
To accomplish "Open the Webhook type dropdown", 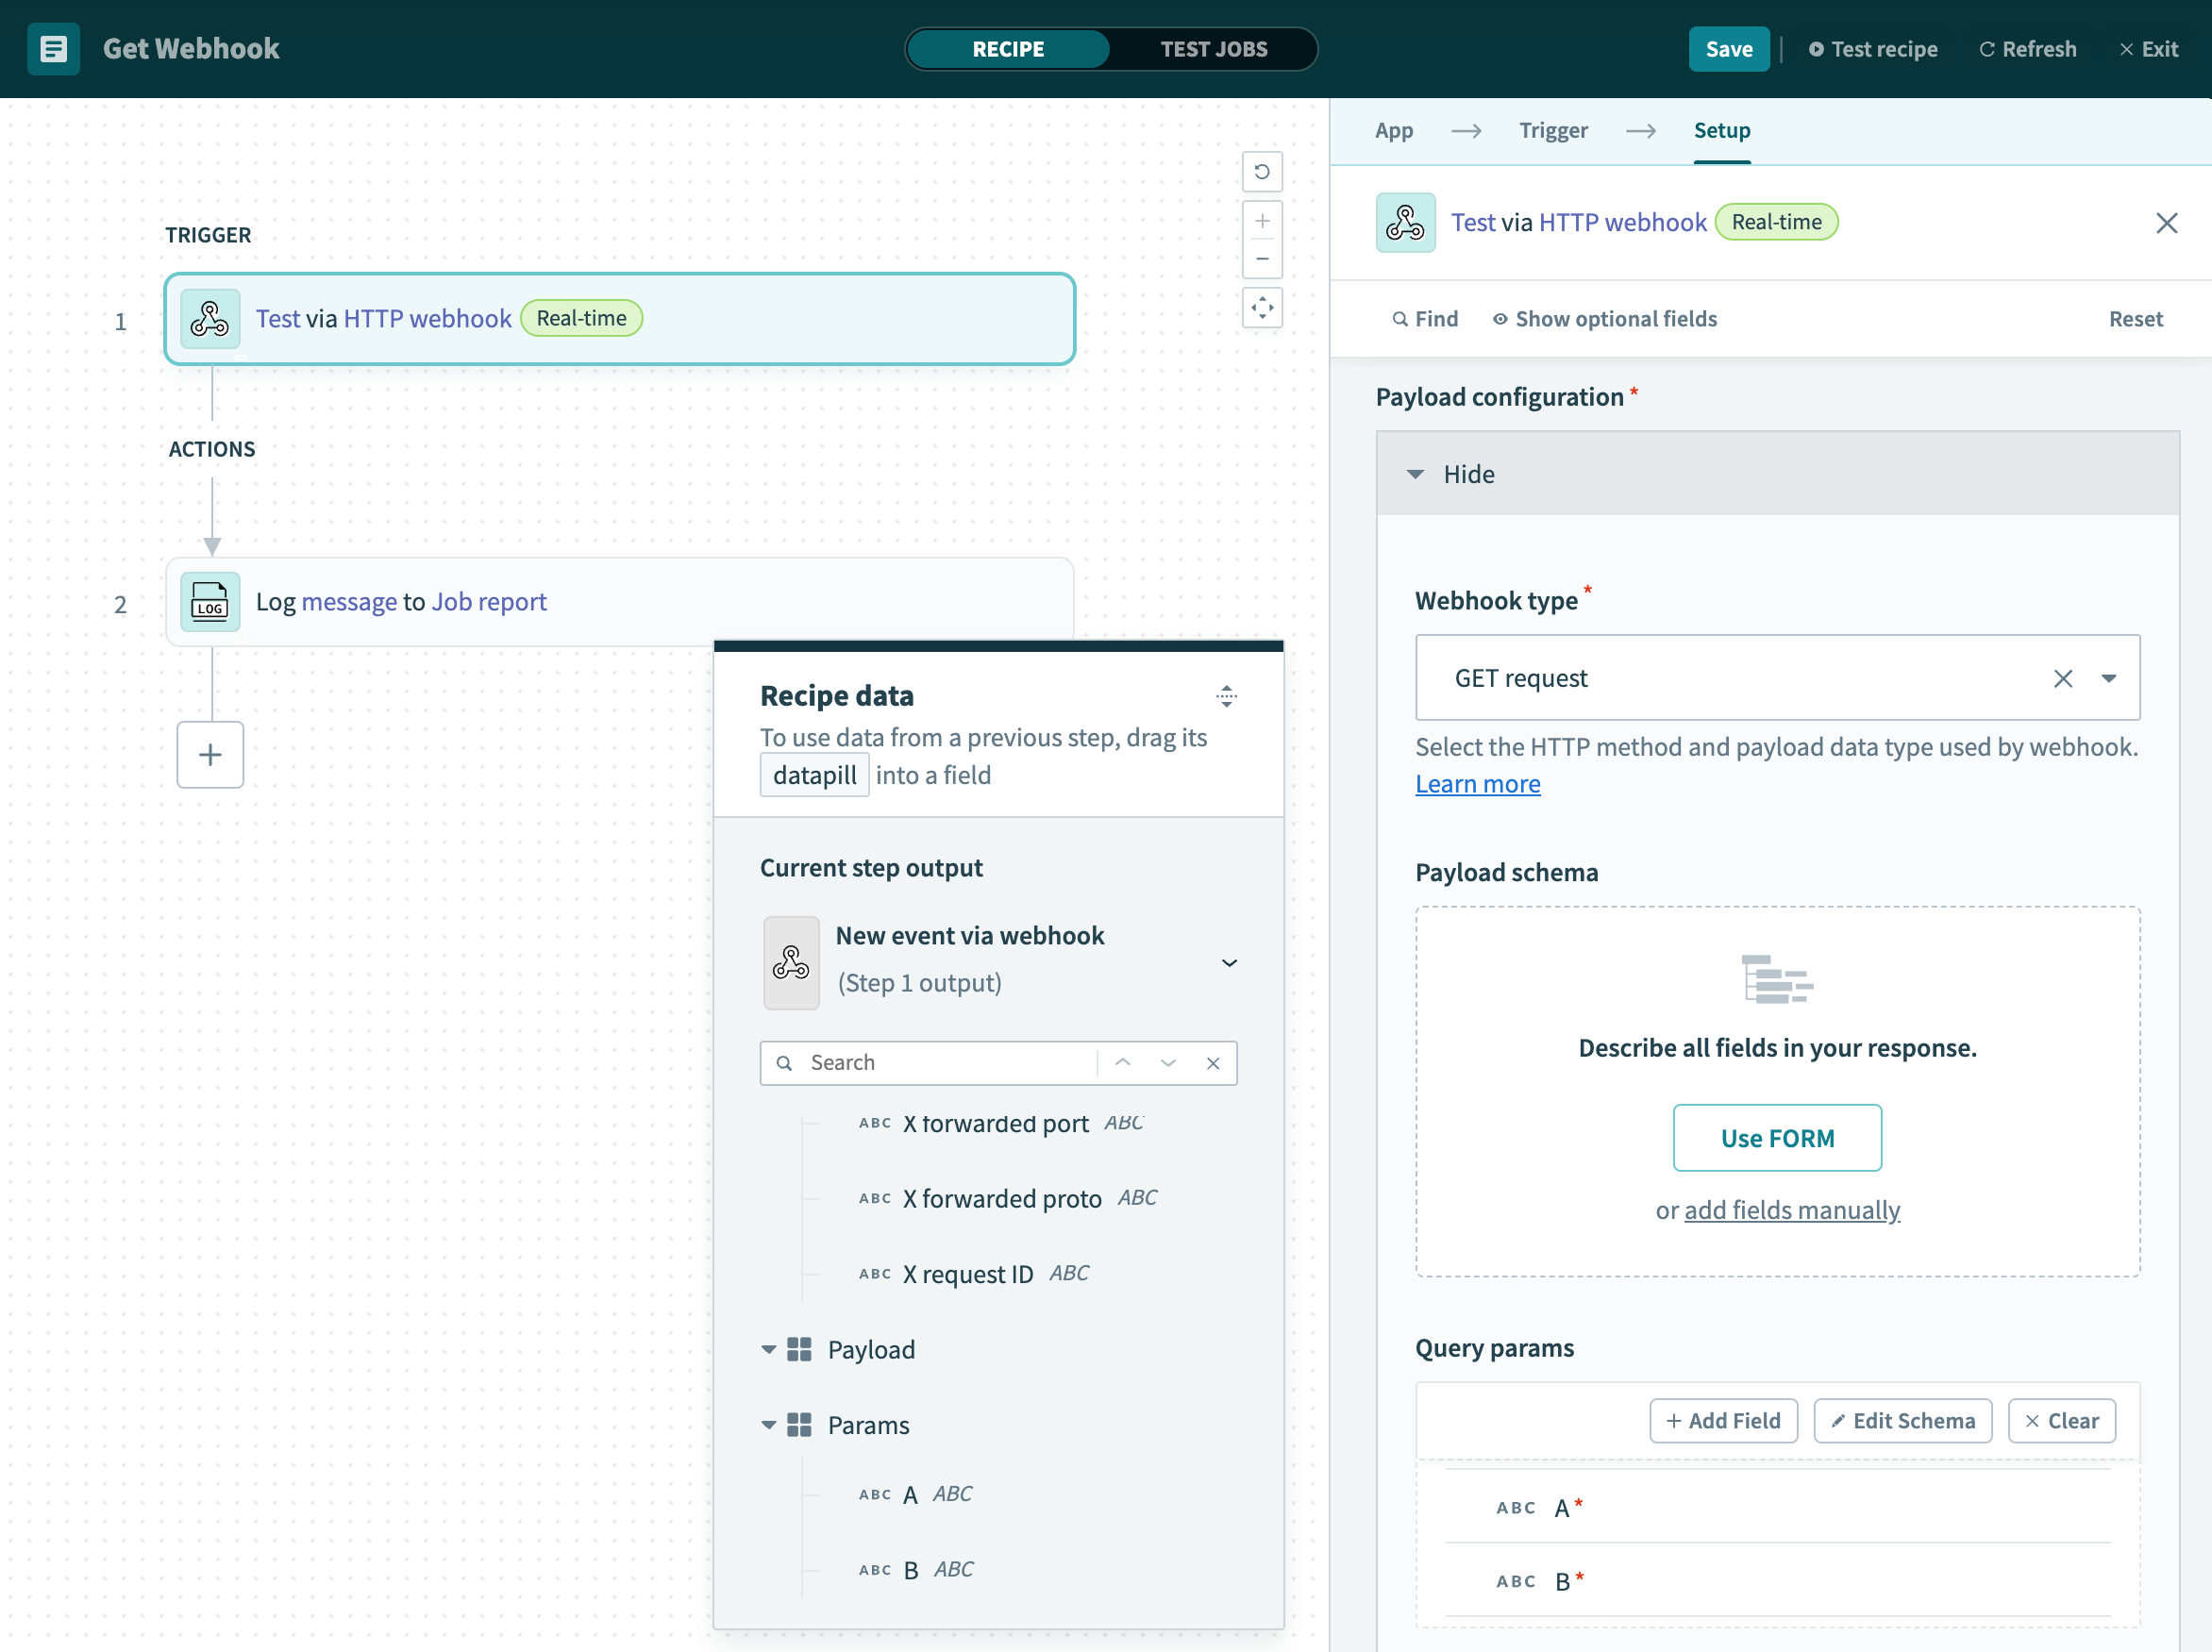I will (x=2108, y=679).
